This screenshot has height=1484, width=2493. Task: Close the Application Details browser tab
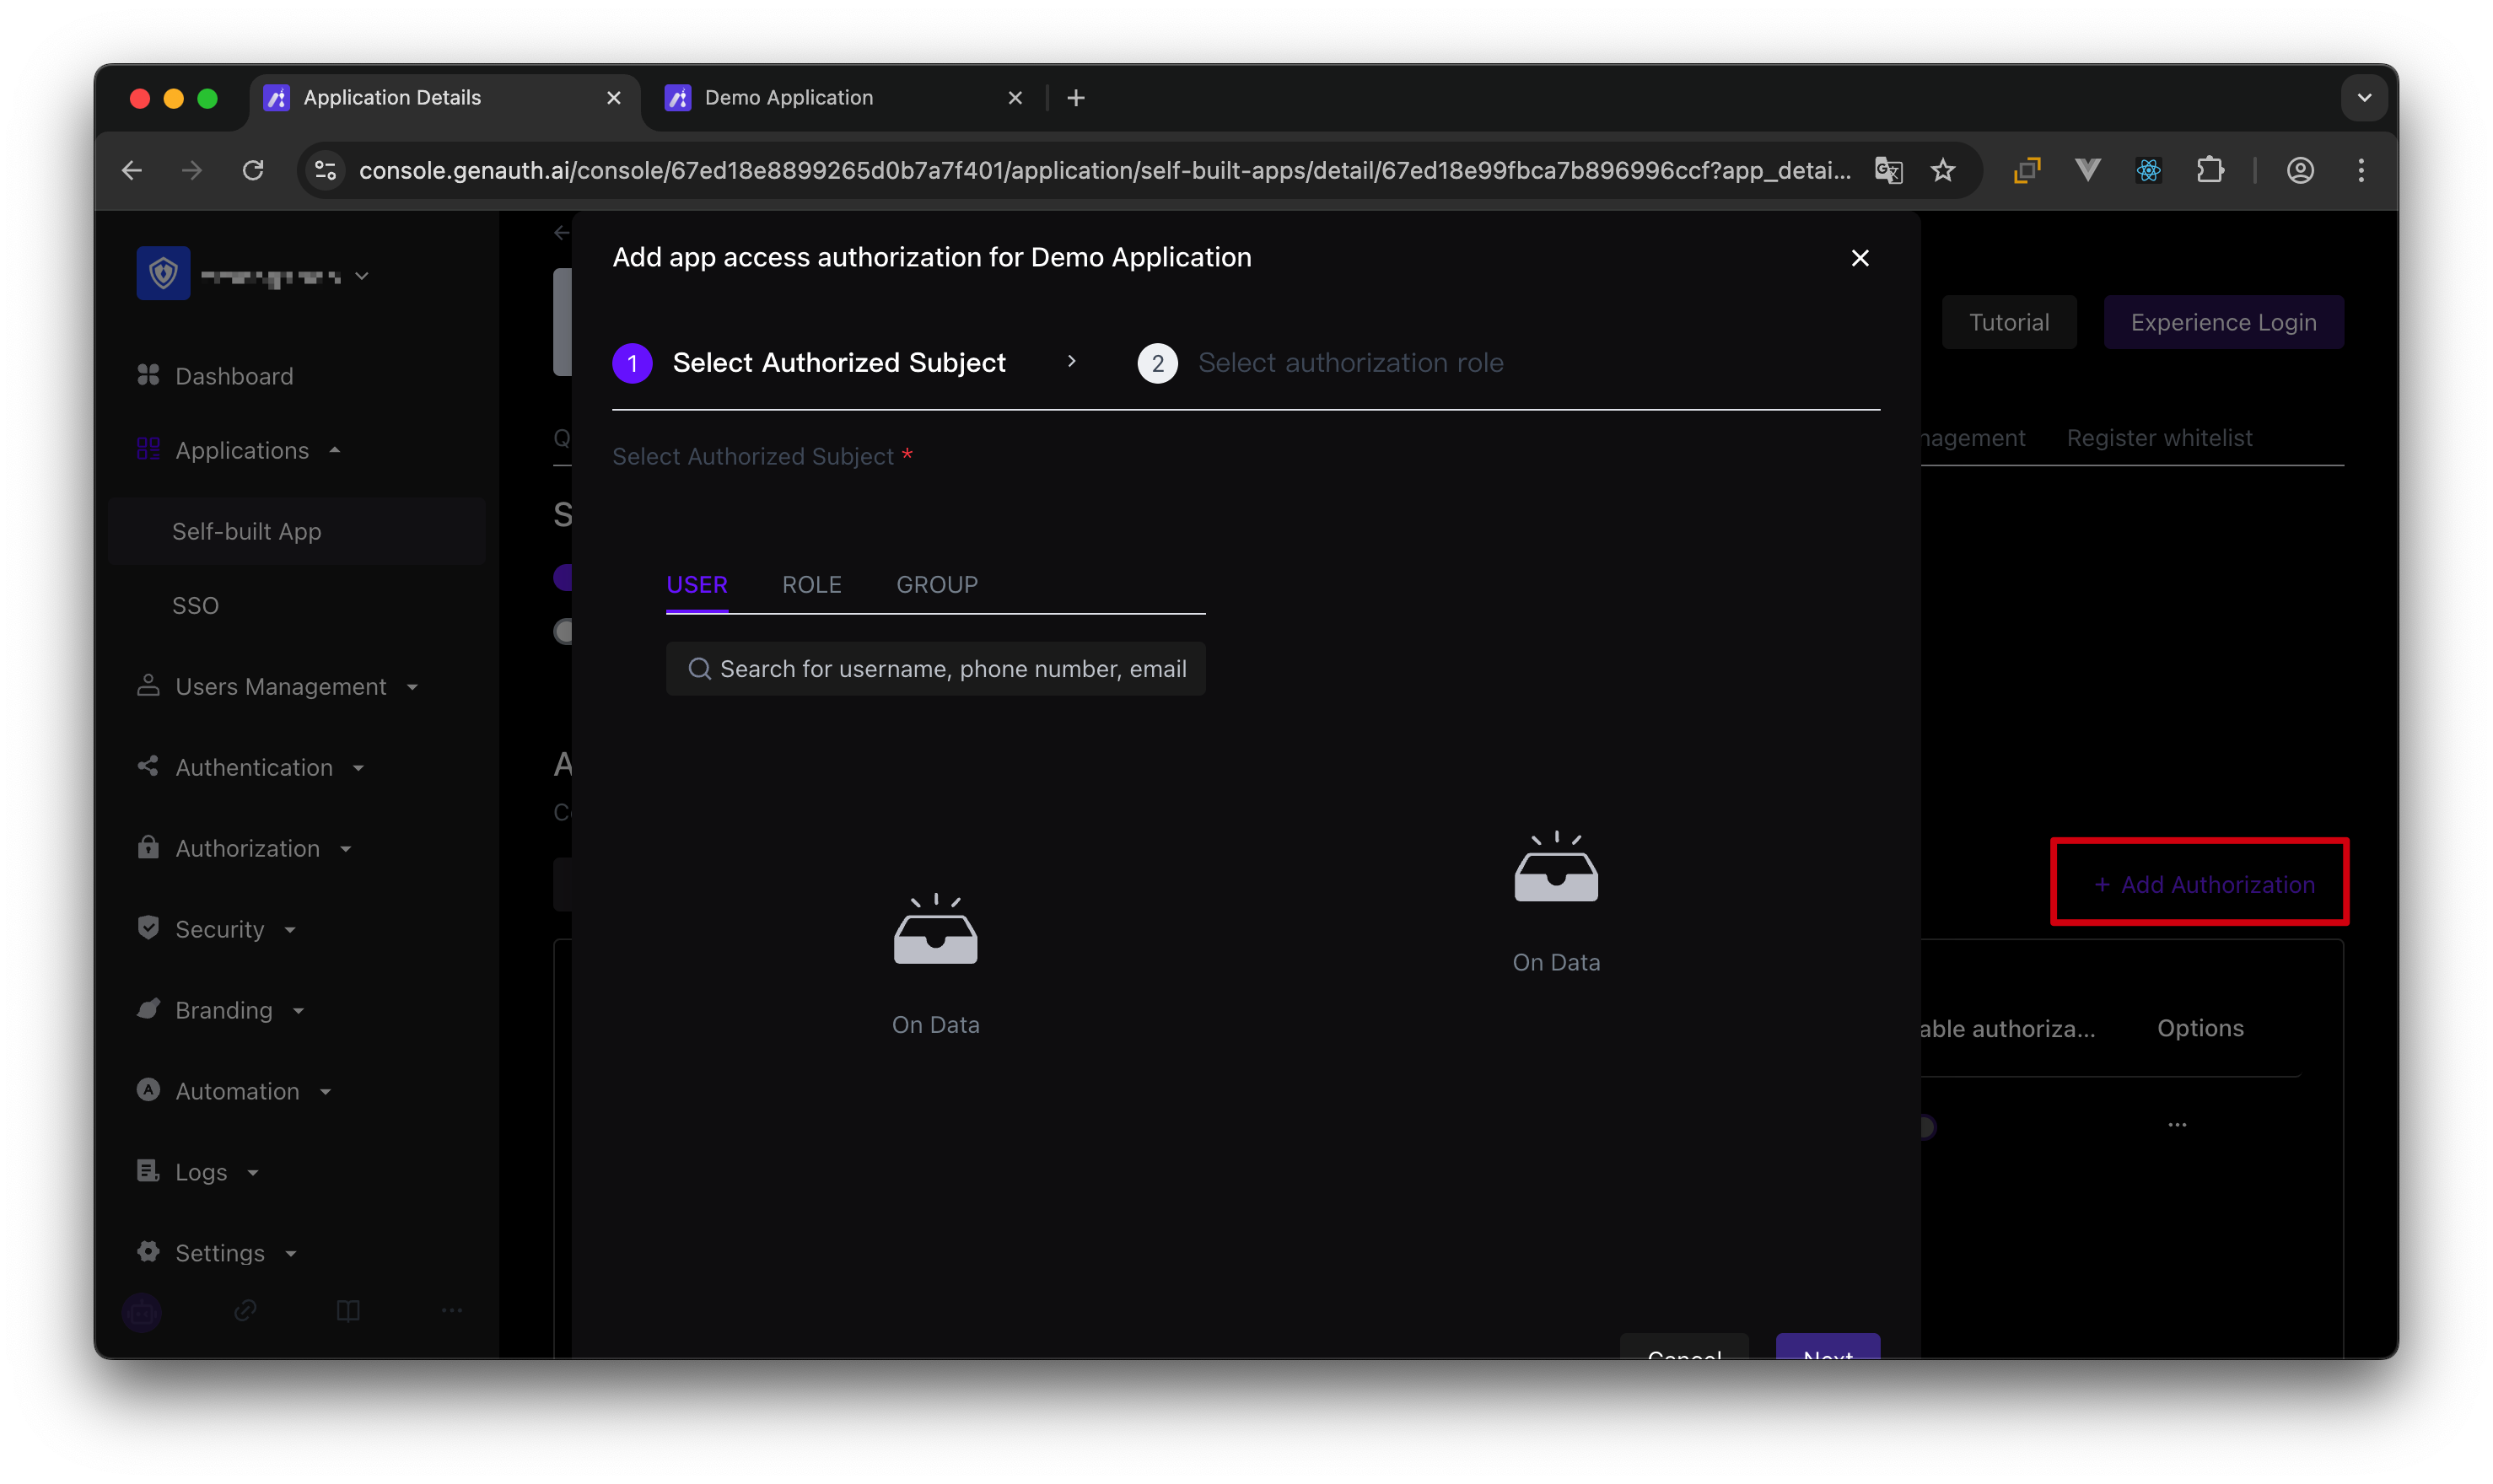(614, 98)
